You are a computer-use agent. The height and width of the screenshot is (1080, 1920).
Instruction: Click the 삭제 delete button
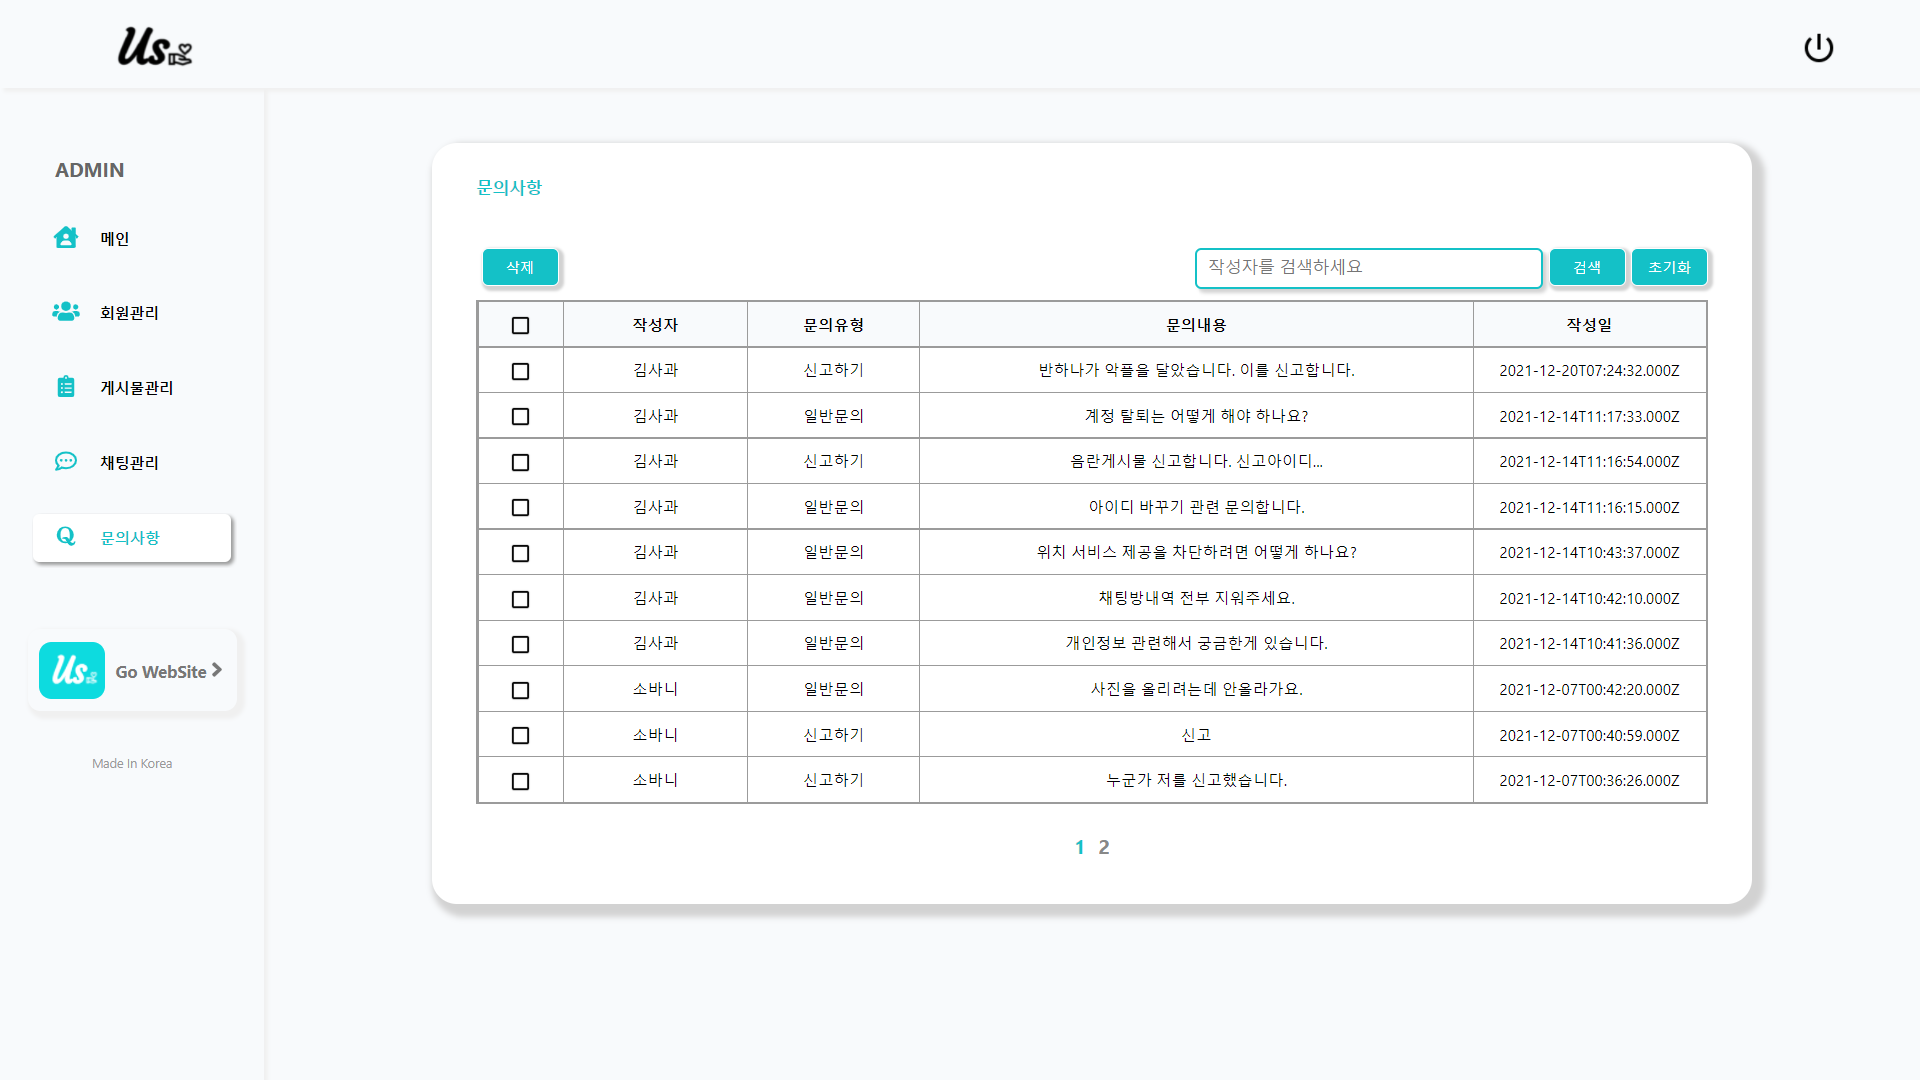click(520, 267)
